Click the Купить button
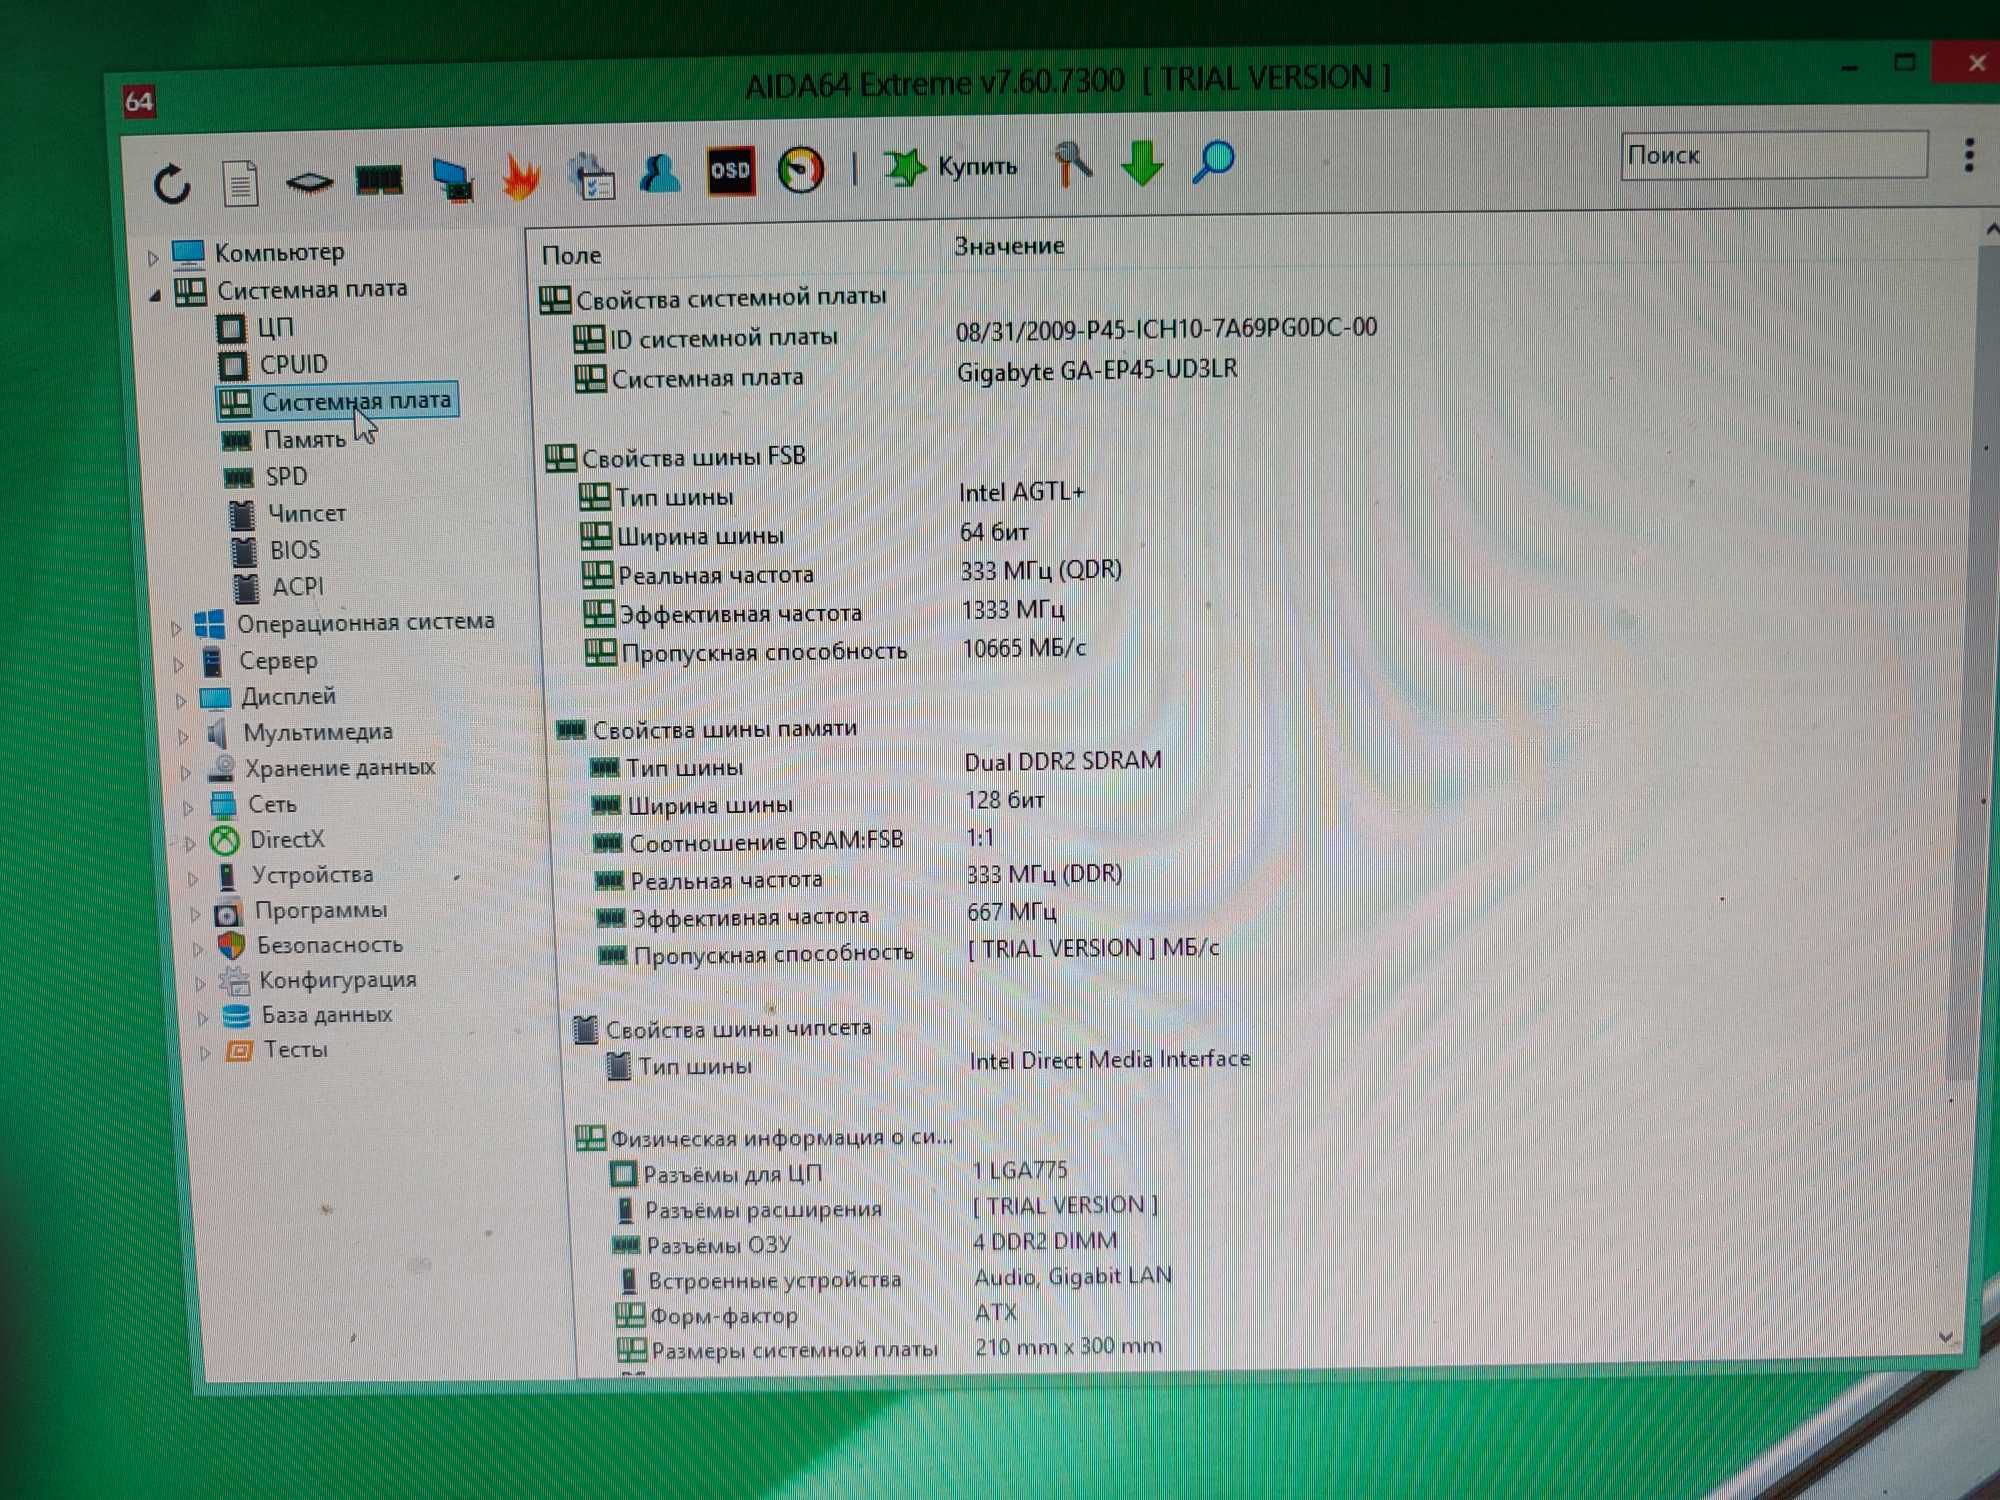Screen dimensions: 2000x1500 [x=950, y=166]
